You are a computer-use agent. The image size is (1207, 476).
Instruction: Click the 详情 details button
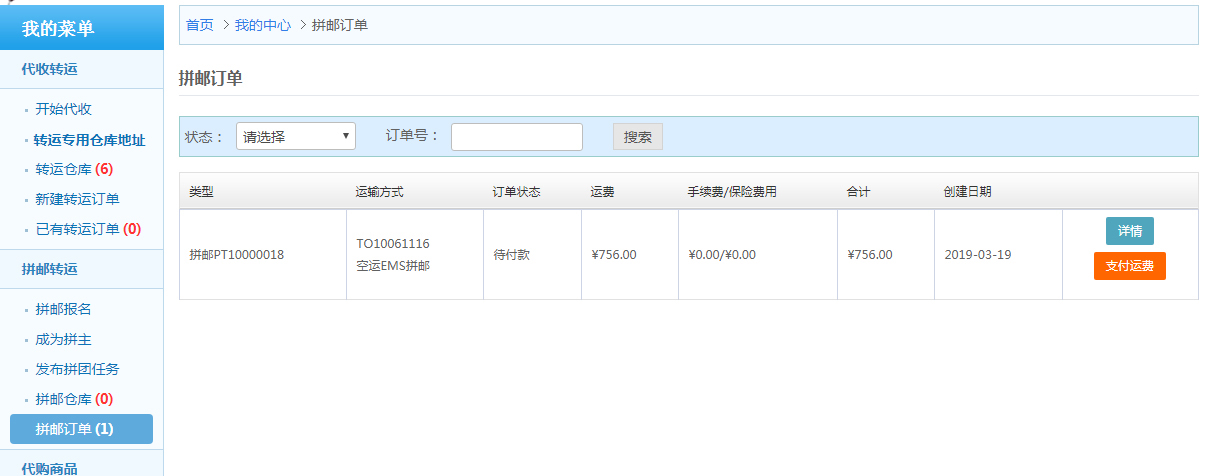(x=1129, y=231)
